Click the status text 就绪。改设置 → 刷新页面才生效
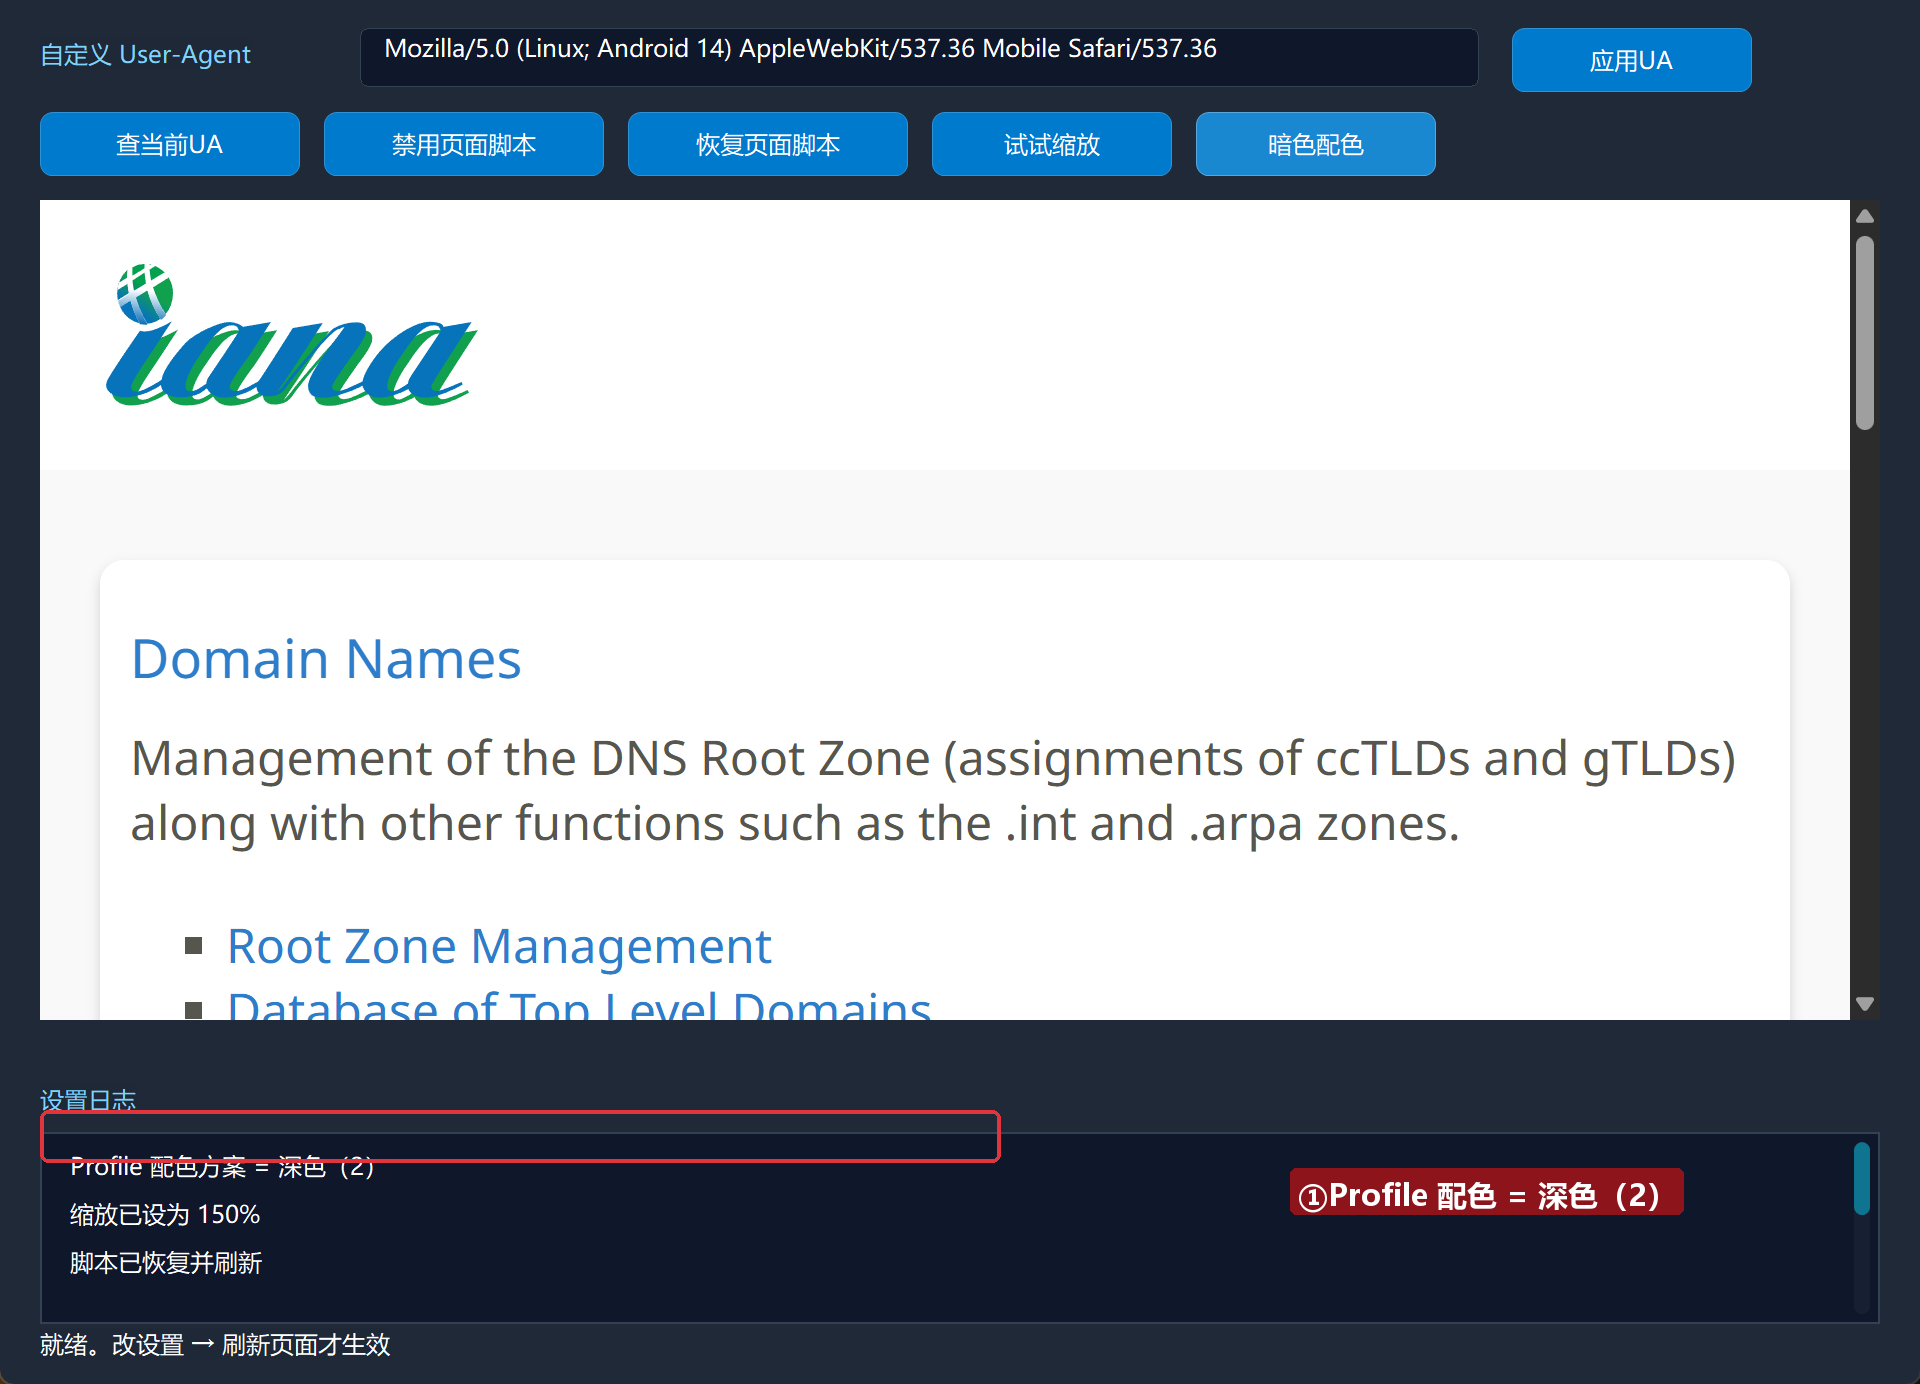 point(215,1345)
